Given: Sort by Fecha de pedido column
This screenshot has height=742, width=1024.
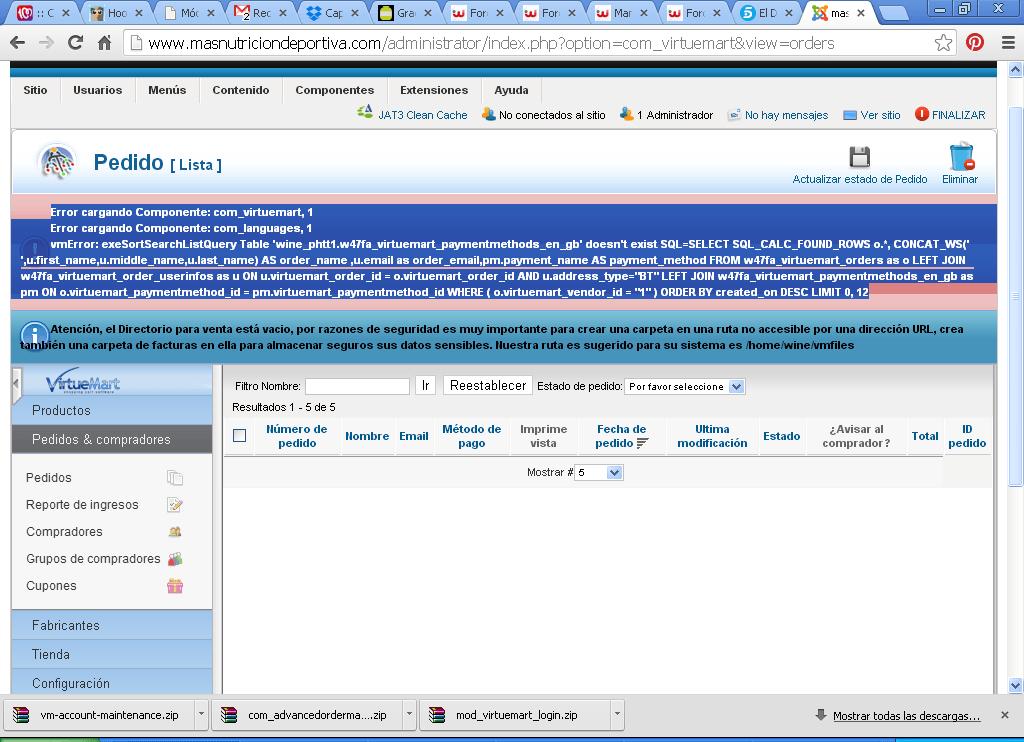Looking at the screenshot, I should (621, 436).
